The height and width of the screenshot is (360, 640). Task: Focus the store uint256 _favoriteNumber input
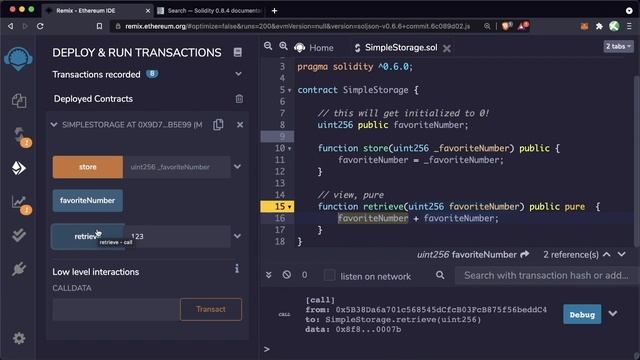pyautogui.click(x=177, y=167)
